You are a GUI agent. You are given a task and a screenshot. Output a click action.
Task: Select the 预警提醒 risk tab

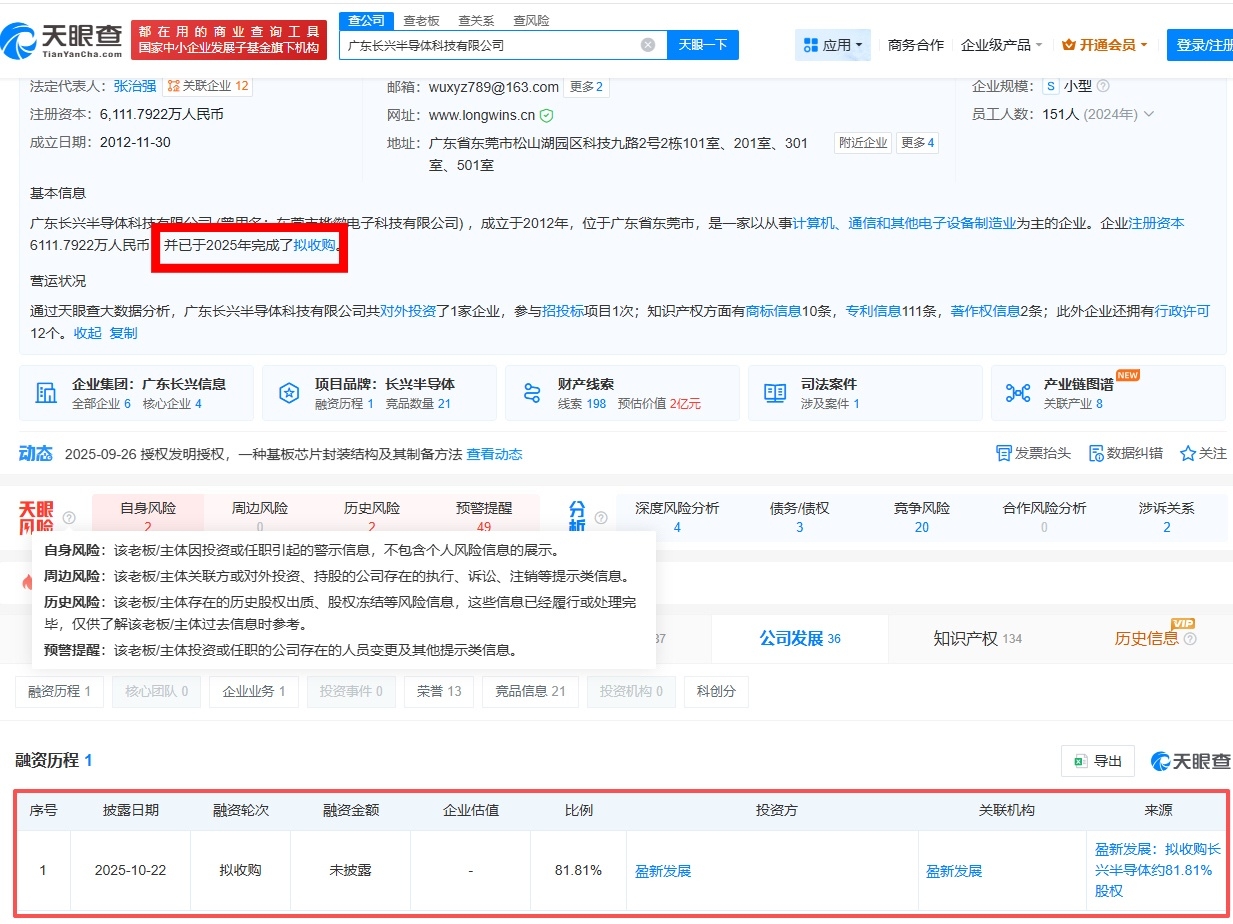pos(484,517)
